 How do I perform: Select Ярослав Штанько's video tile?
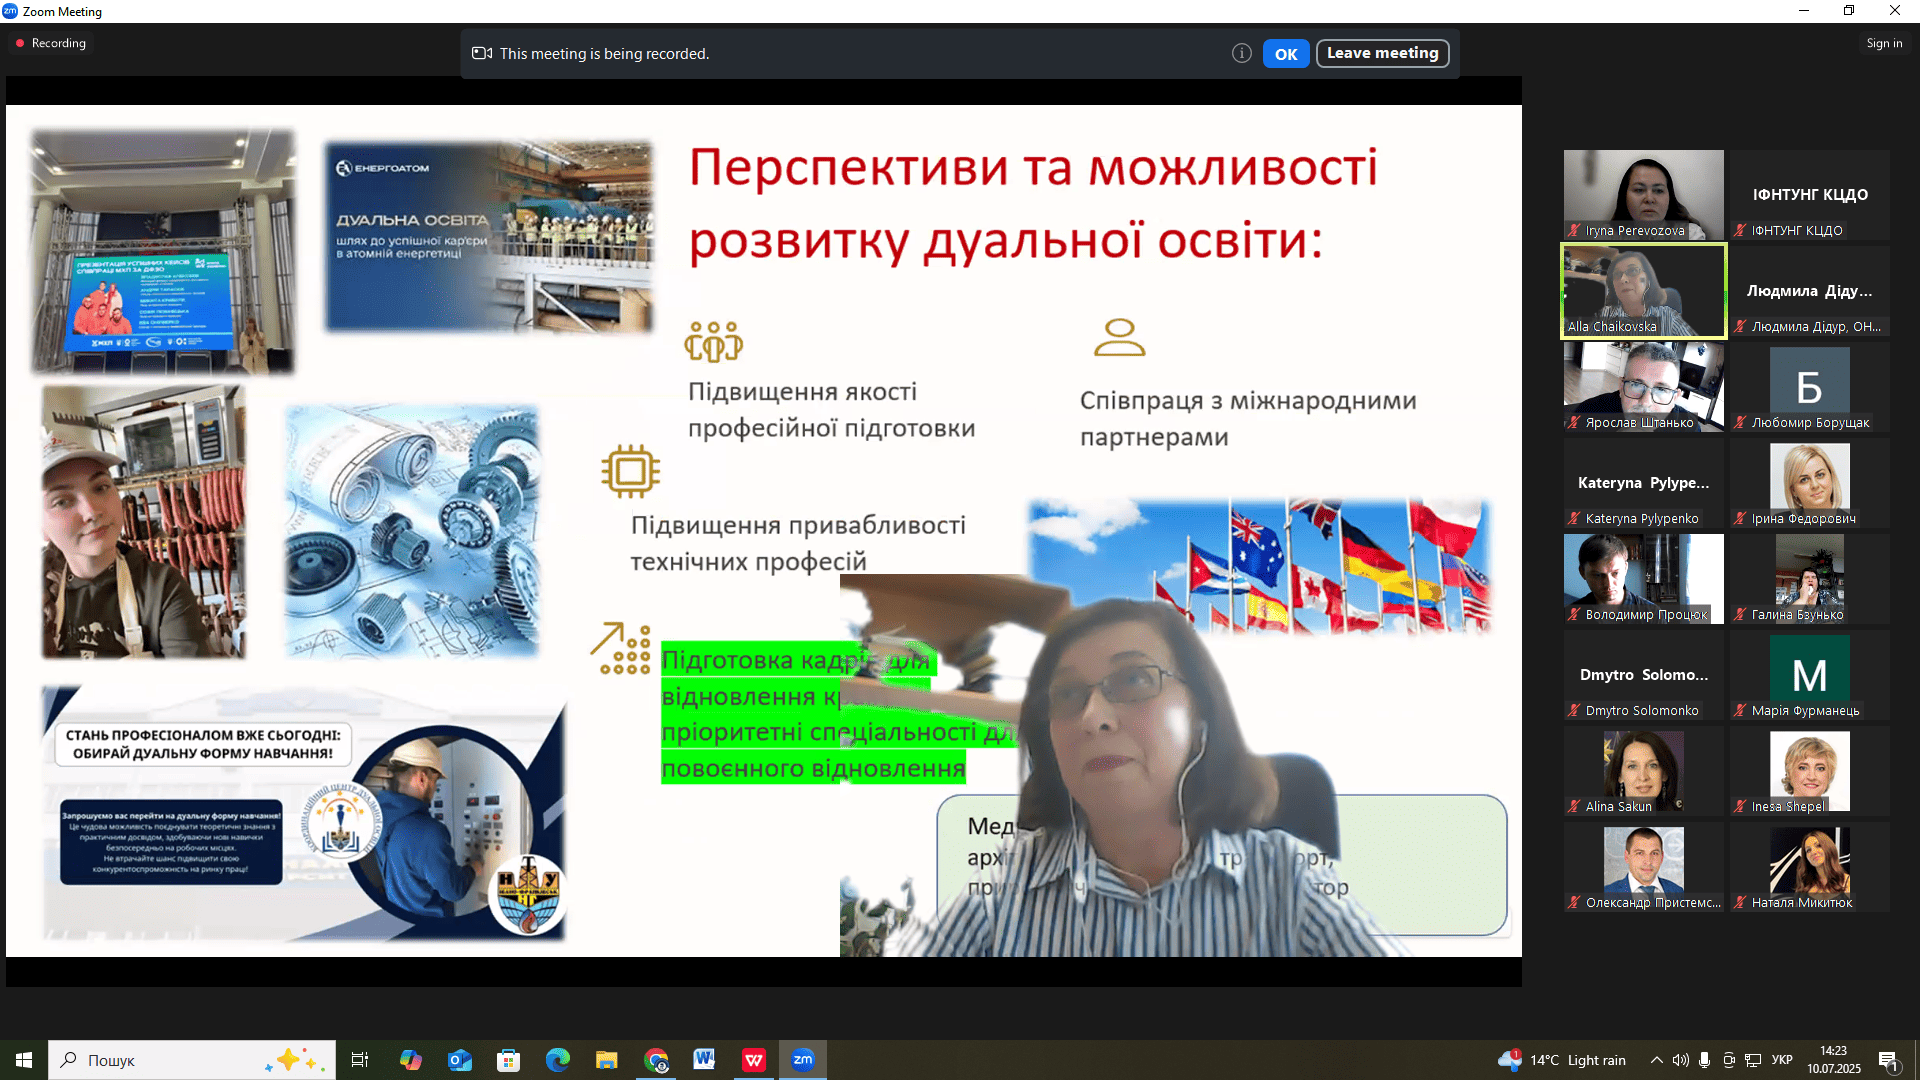[x=1643, y=387]
